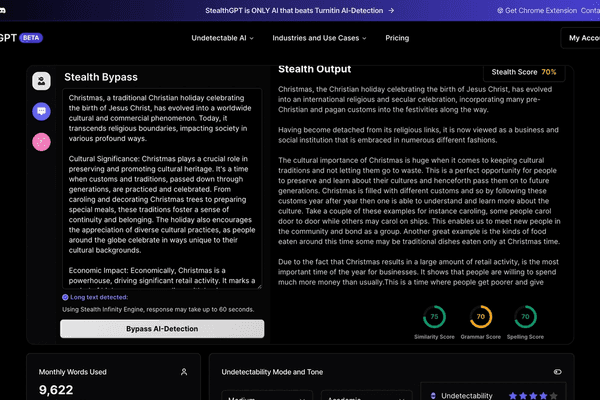
Task: Toggle the Undetectability Mode and Tone switch
Action: point(557,371)
